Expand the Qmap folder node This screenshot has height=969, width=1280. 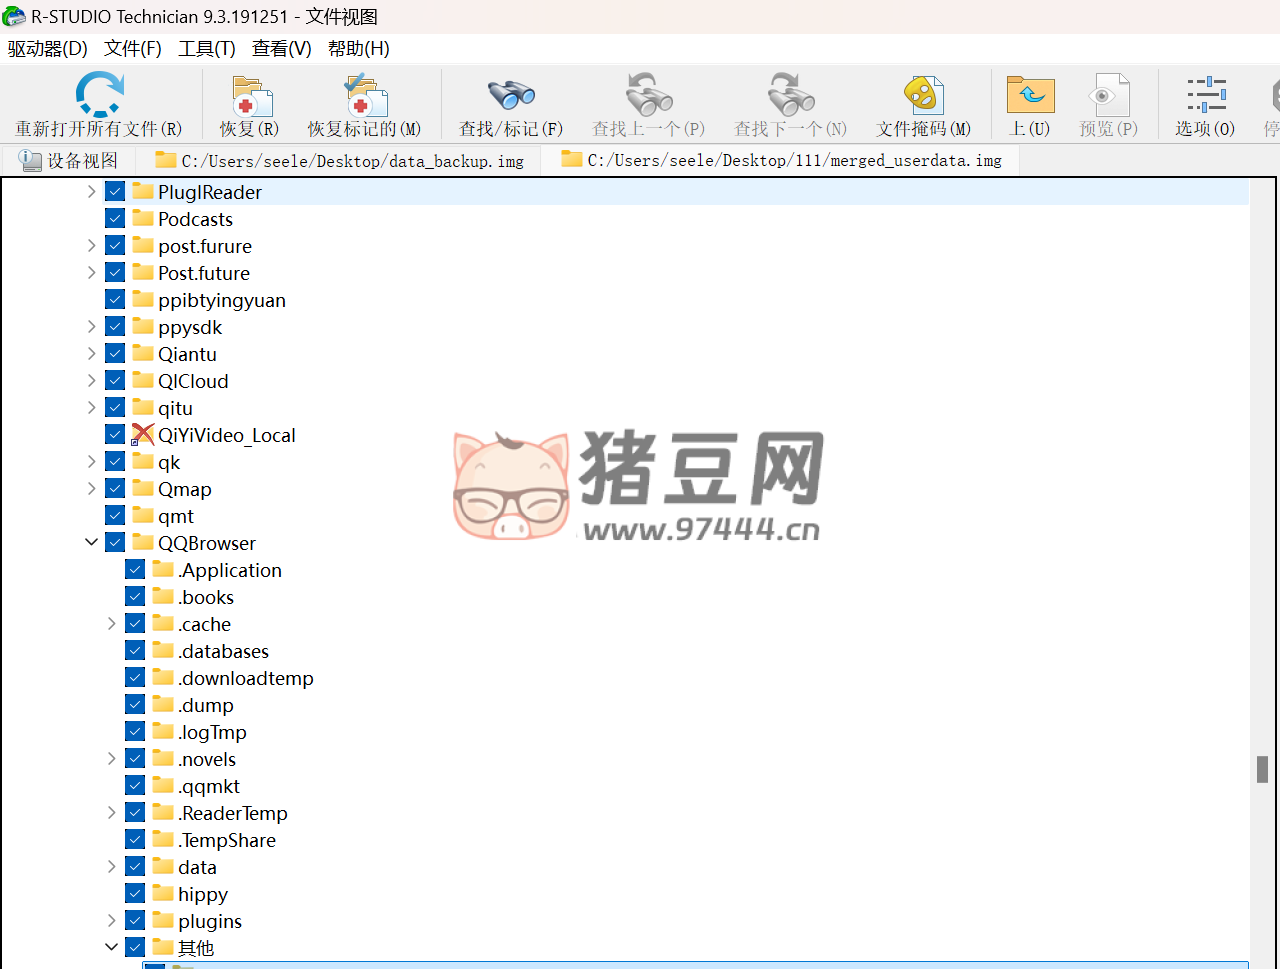coord(92,489)
